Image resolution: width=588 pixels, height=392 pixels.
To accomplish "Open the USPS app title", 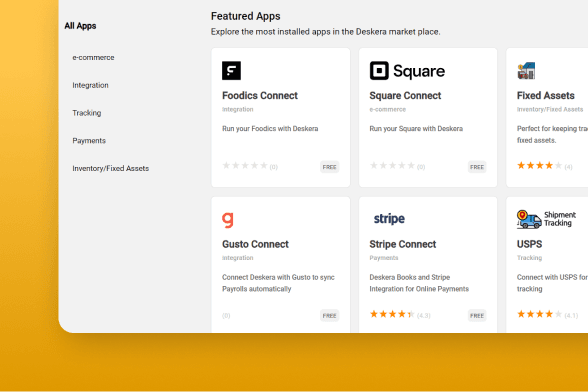I will tap(530, 244).
